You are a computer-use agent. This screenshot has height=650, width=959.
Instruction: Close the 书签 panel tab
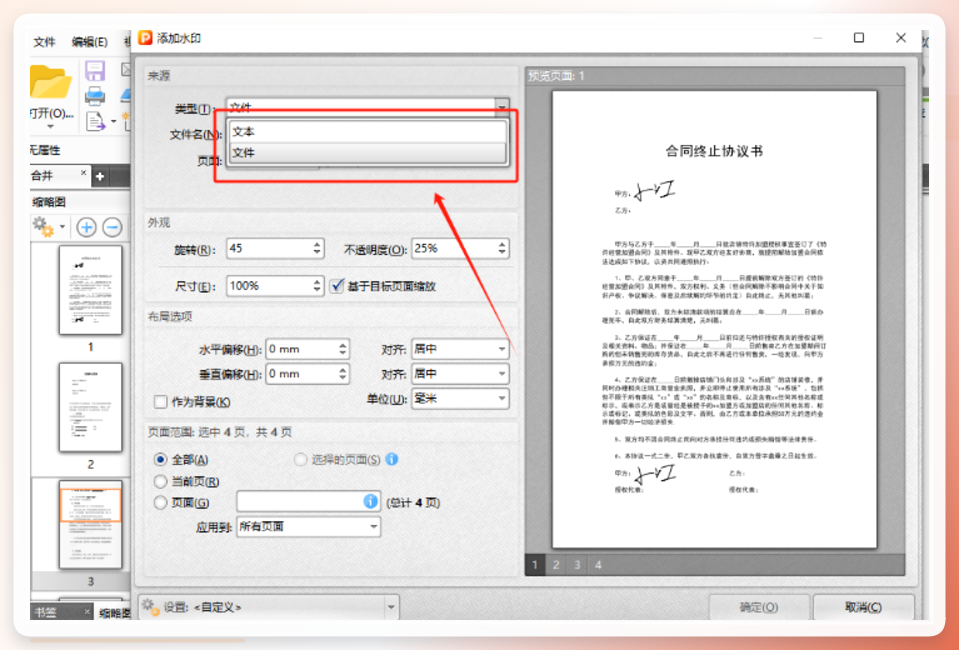click(x=86, y=611)
